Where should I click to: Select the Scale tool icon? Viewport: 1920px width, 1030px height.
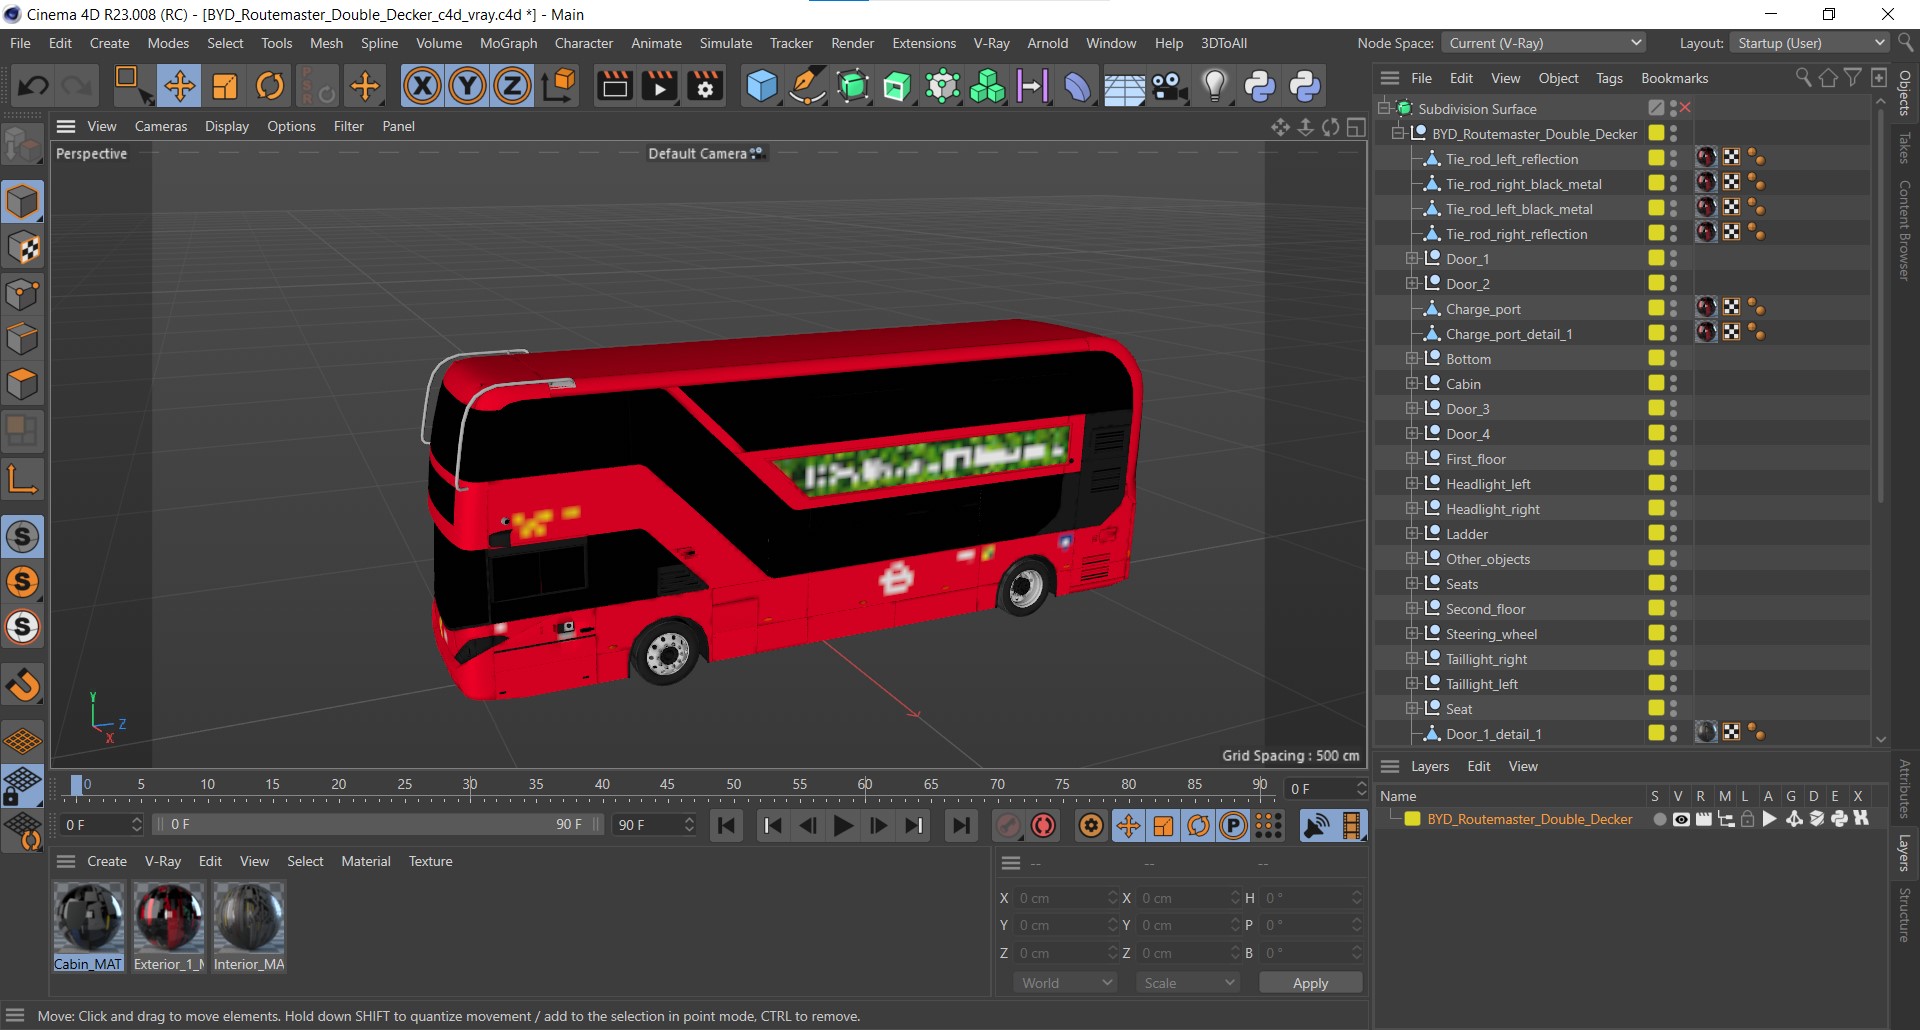point(225,86)
